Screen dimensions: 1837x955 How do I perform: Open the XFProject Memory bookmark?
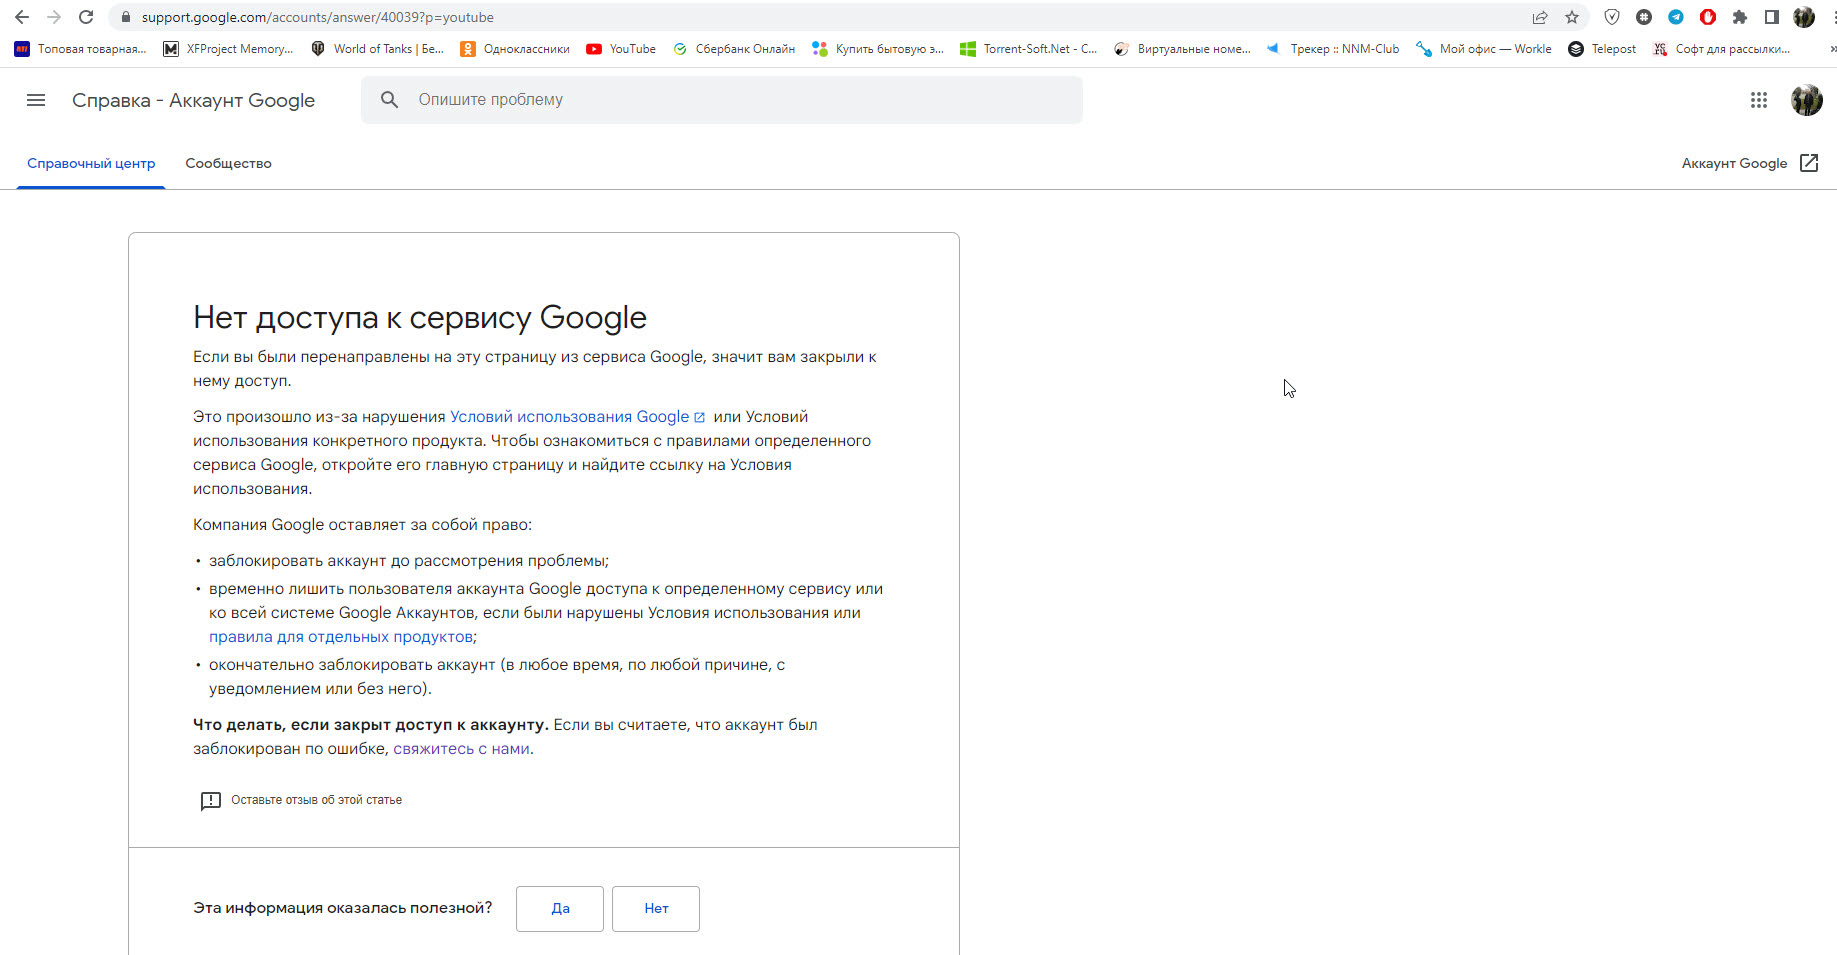228,49
